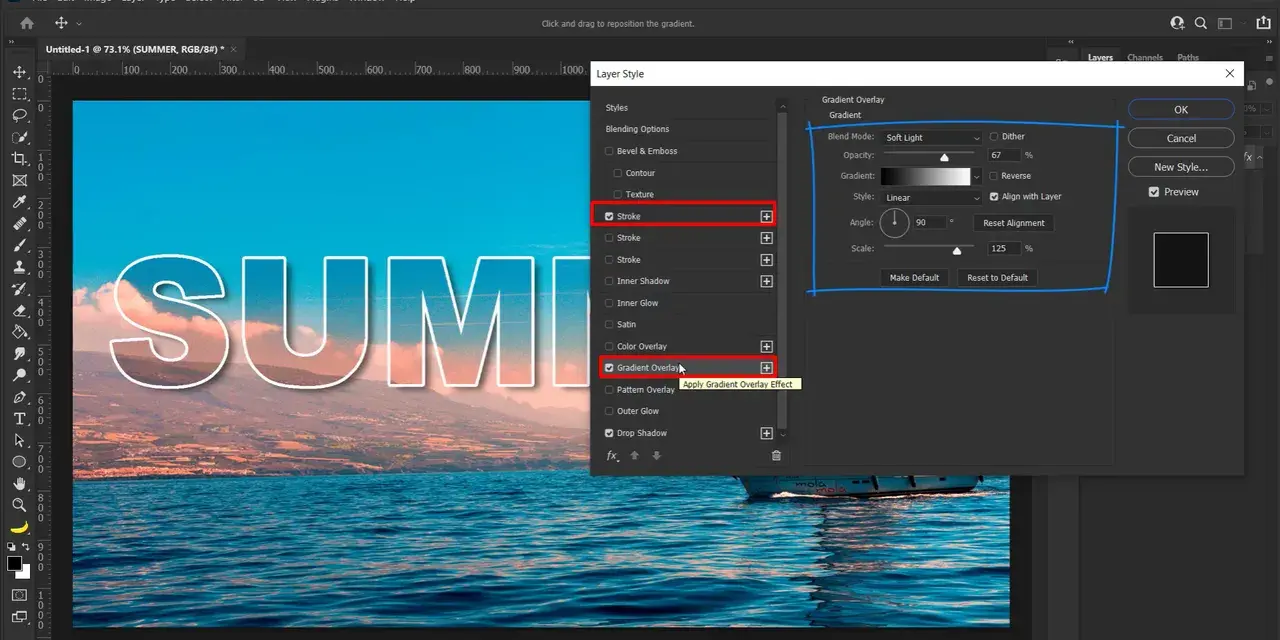Select the Lasso tool
Image resolution: width=1280 pixels, height=640 pixels.
click(19, 115)
